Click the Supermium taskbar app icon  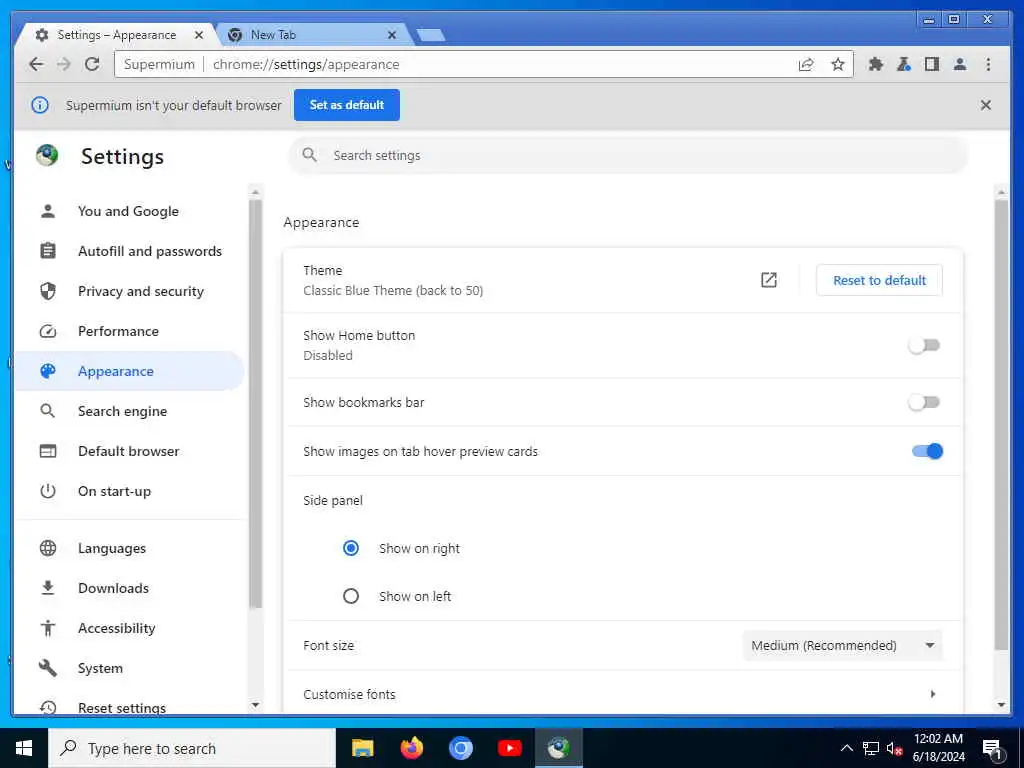558,748
